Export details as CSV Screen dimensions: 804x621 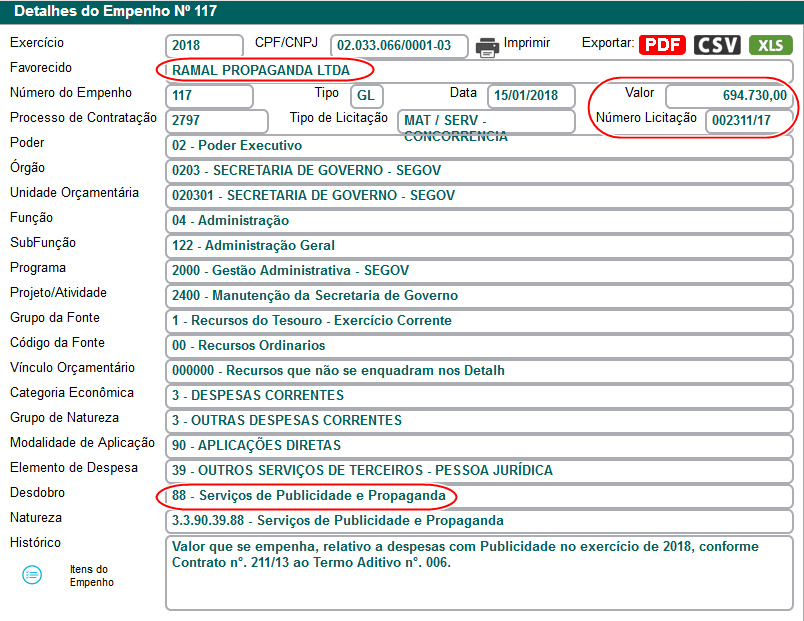pyautogui.click(x=717, y=45)
